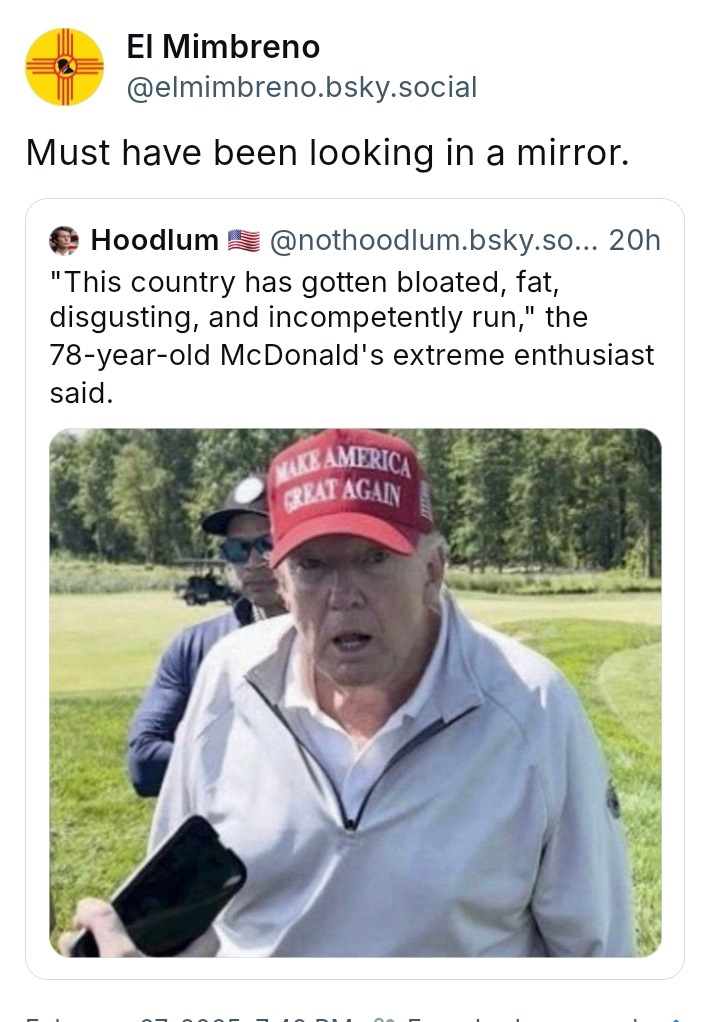The width and height of the screenshot is (709, 1022).
Task: Enlarge the embedded golf course photo
Action: 355,692
